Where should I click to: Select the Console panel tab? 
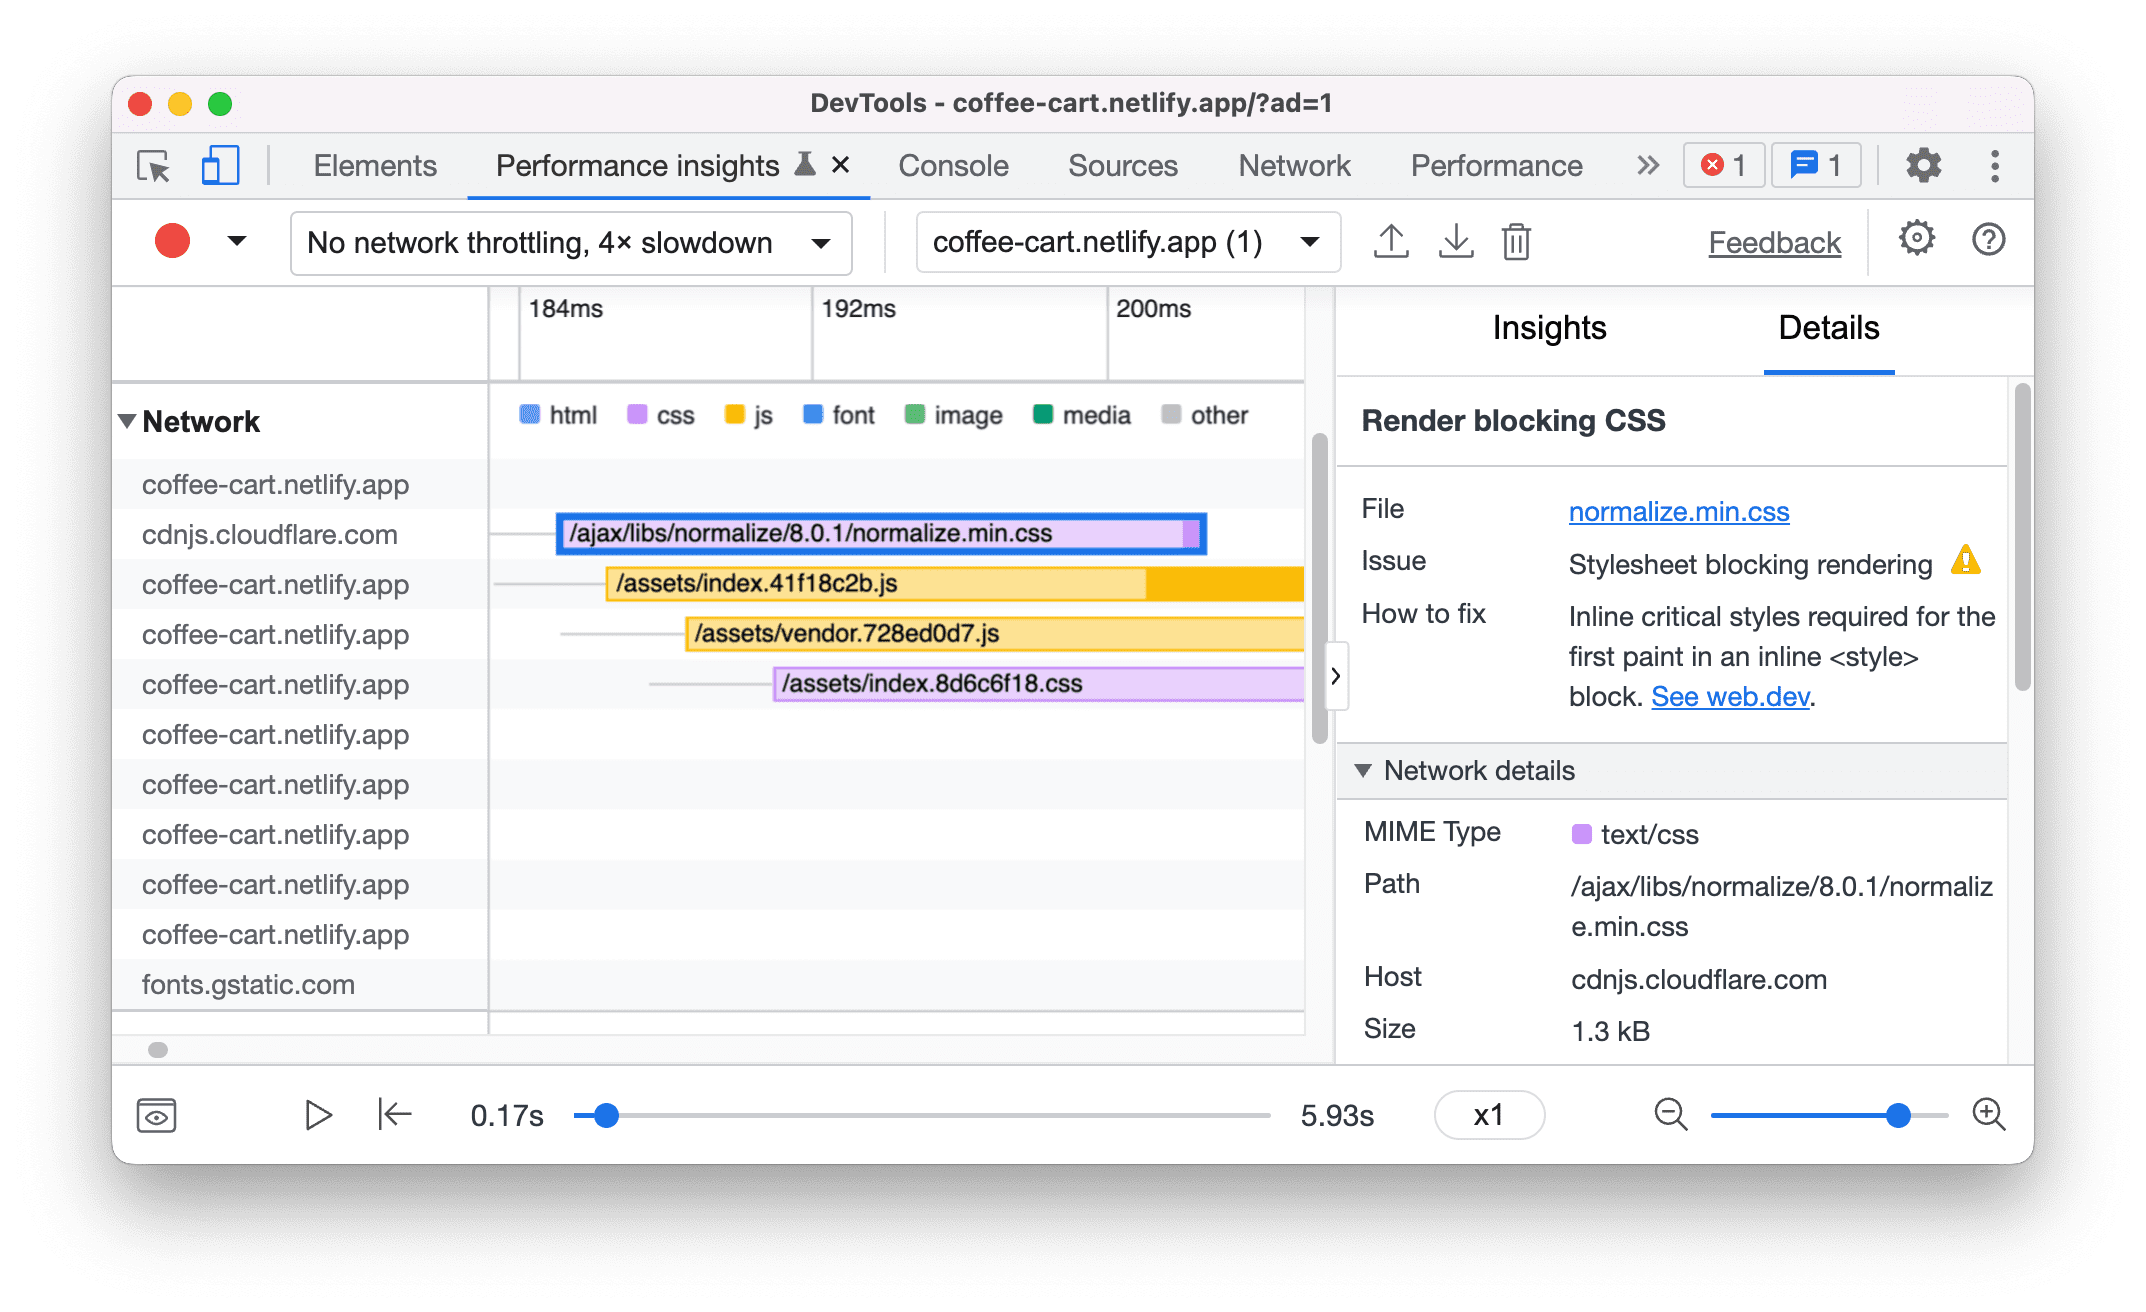pos(950,162)
